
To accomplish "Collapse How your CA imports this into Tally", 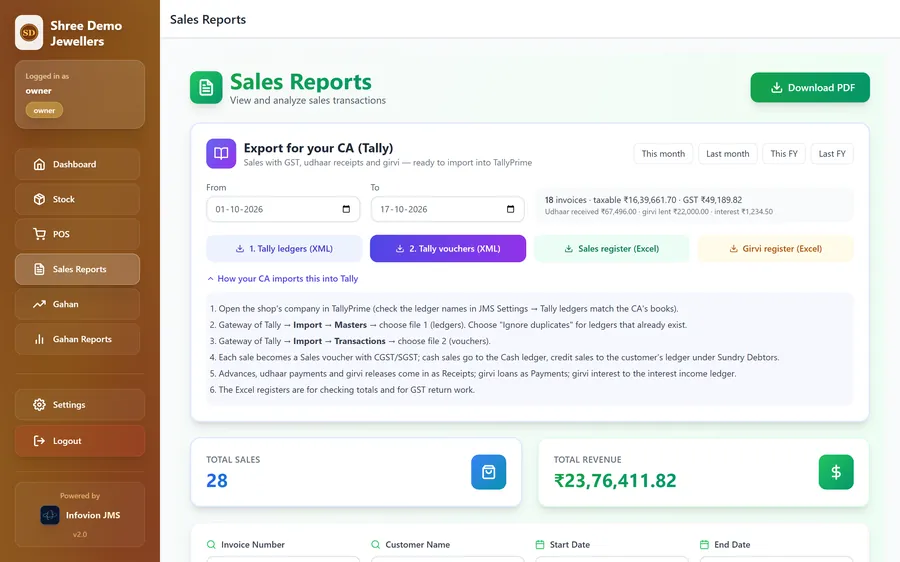I will pyautogui.click(x=282, y=278).
